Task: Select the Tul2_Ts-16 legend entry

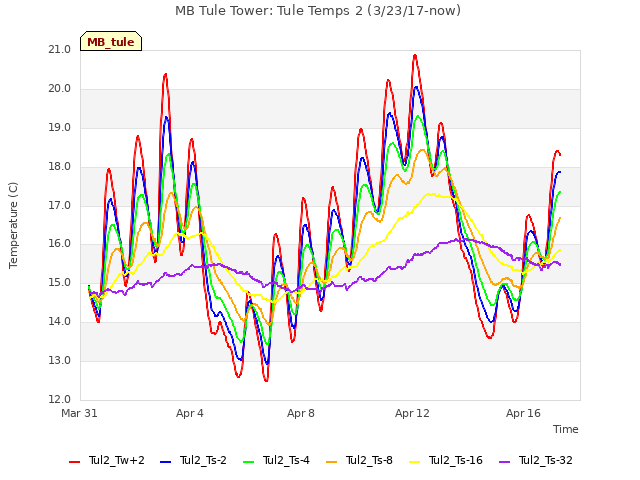Action: click(446, 461)
